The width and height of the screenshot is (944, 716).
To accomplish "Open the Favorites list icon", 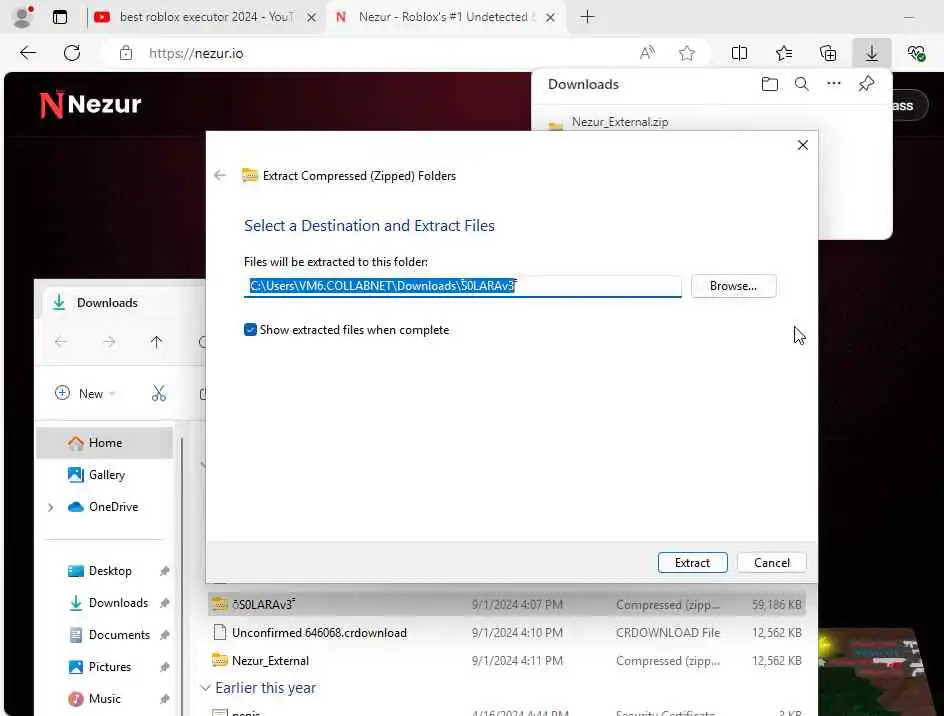I will click(784, 53).
